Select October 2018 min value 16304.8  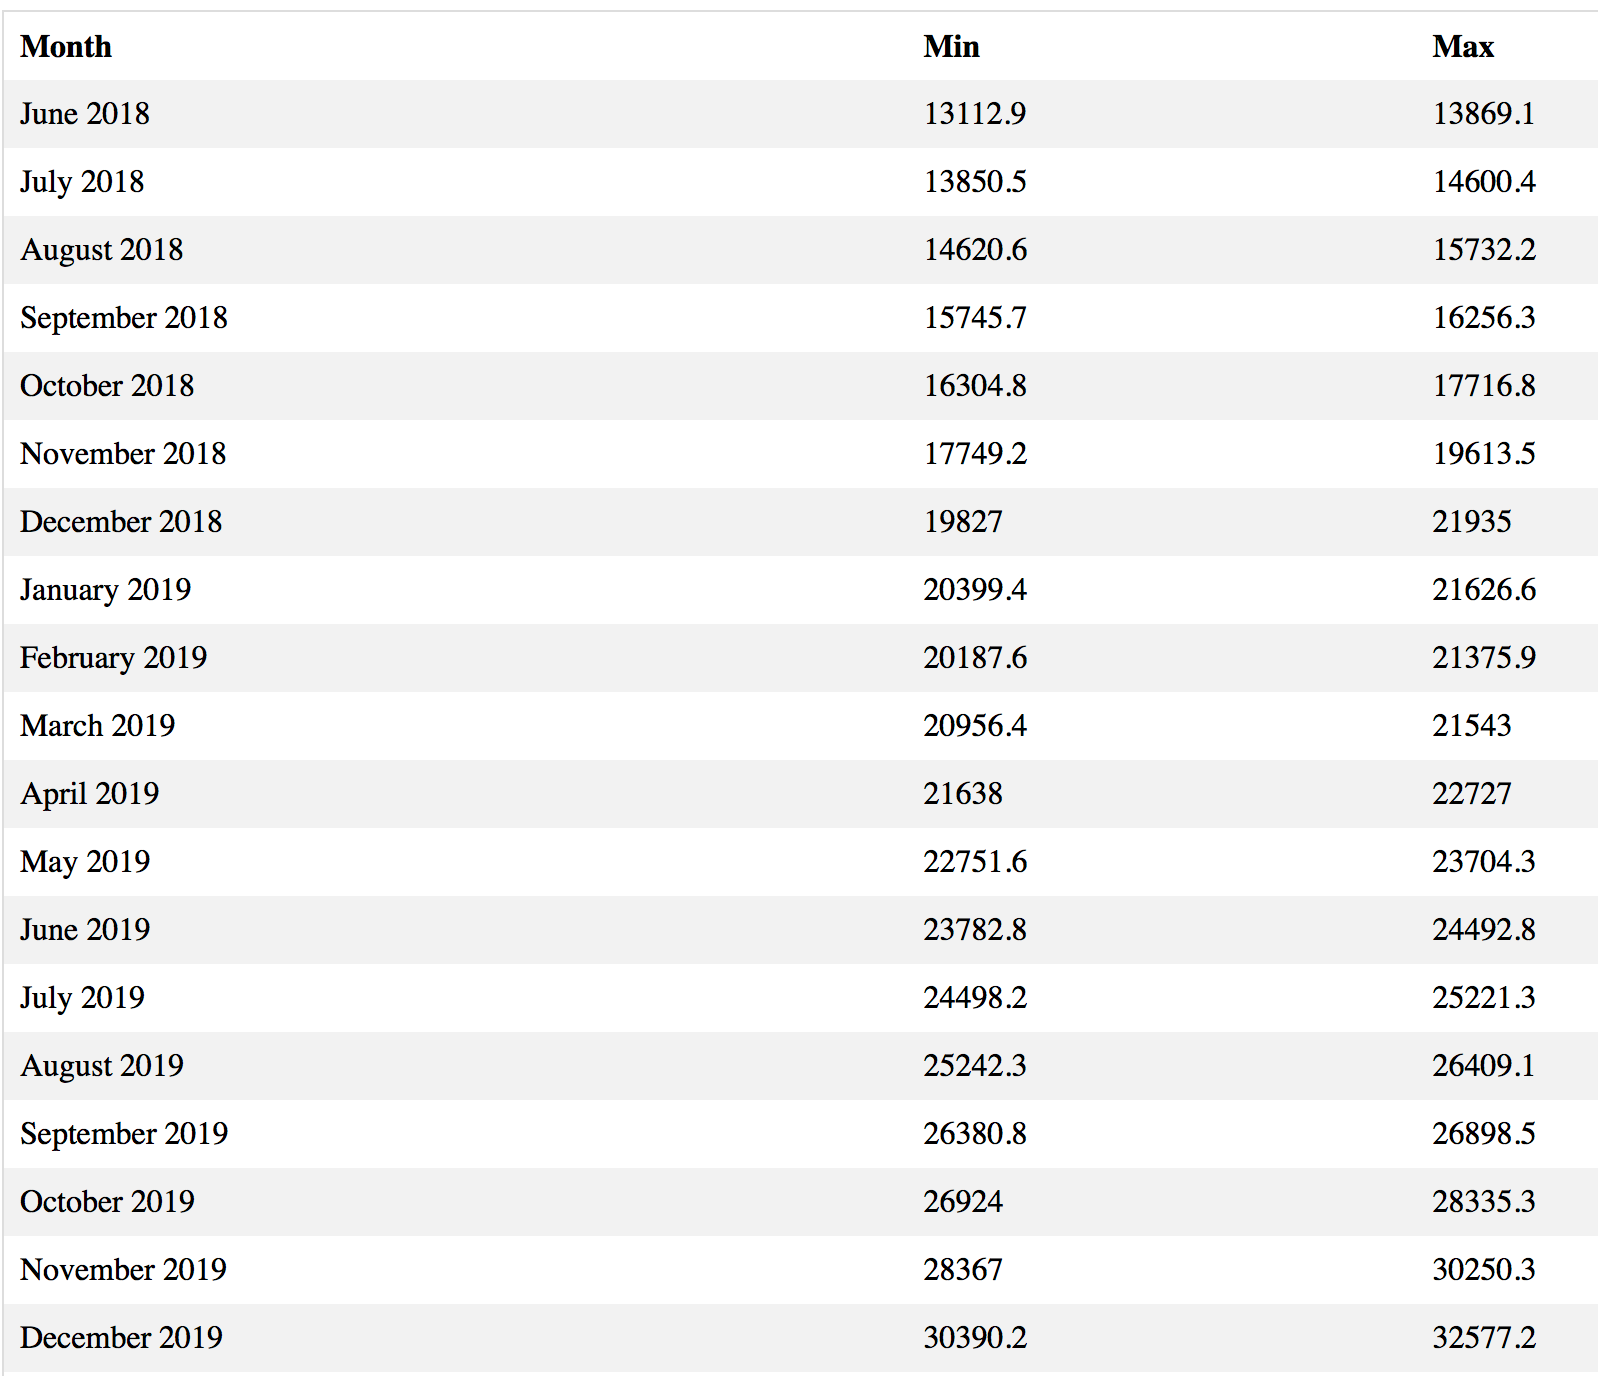[975, 386]
